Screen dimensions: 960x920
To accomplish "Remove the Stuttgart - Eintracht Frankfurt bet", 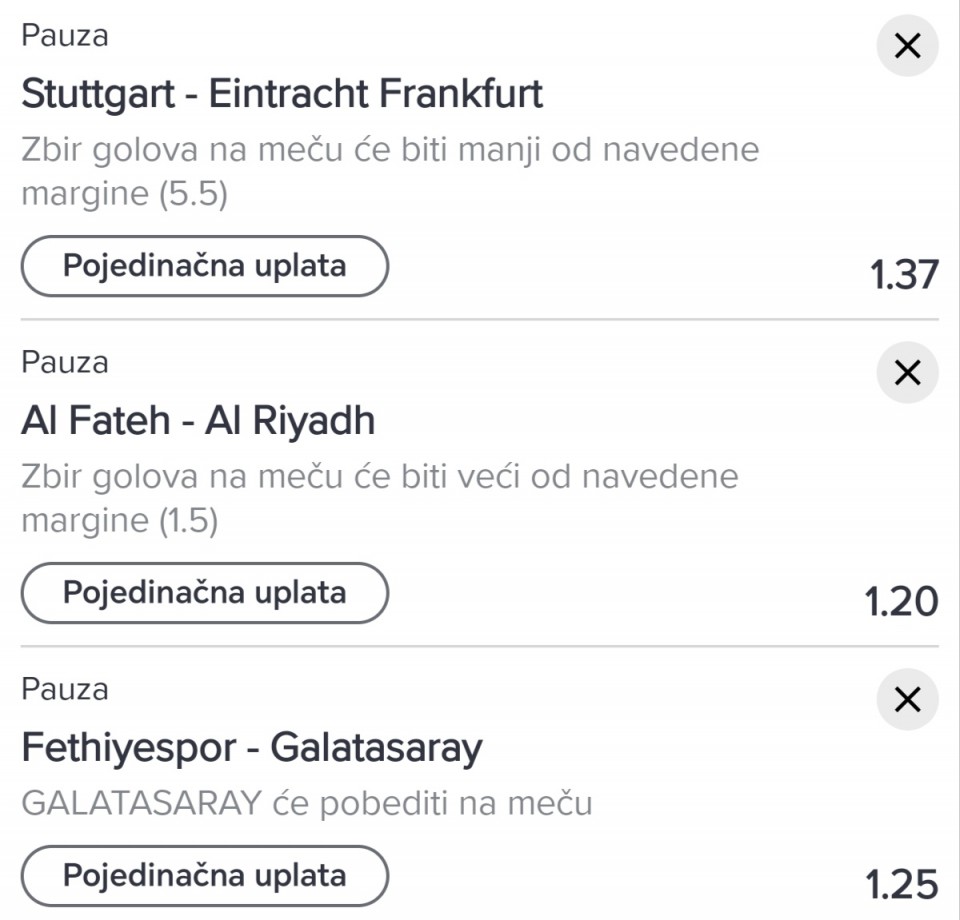I will coord(907,46).
